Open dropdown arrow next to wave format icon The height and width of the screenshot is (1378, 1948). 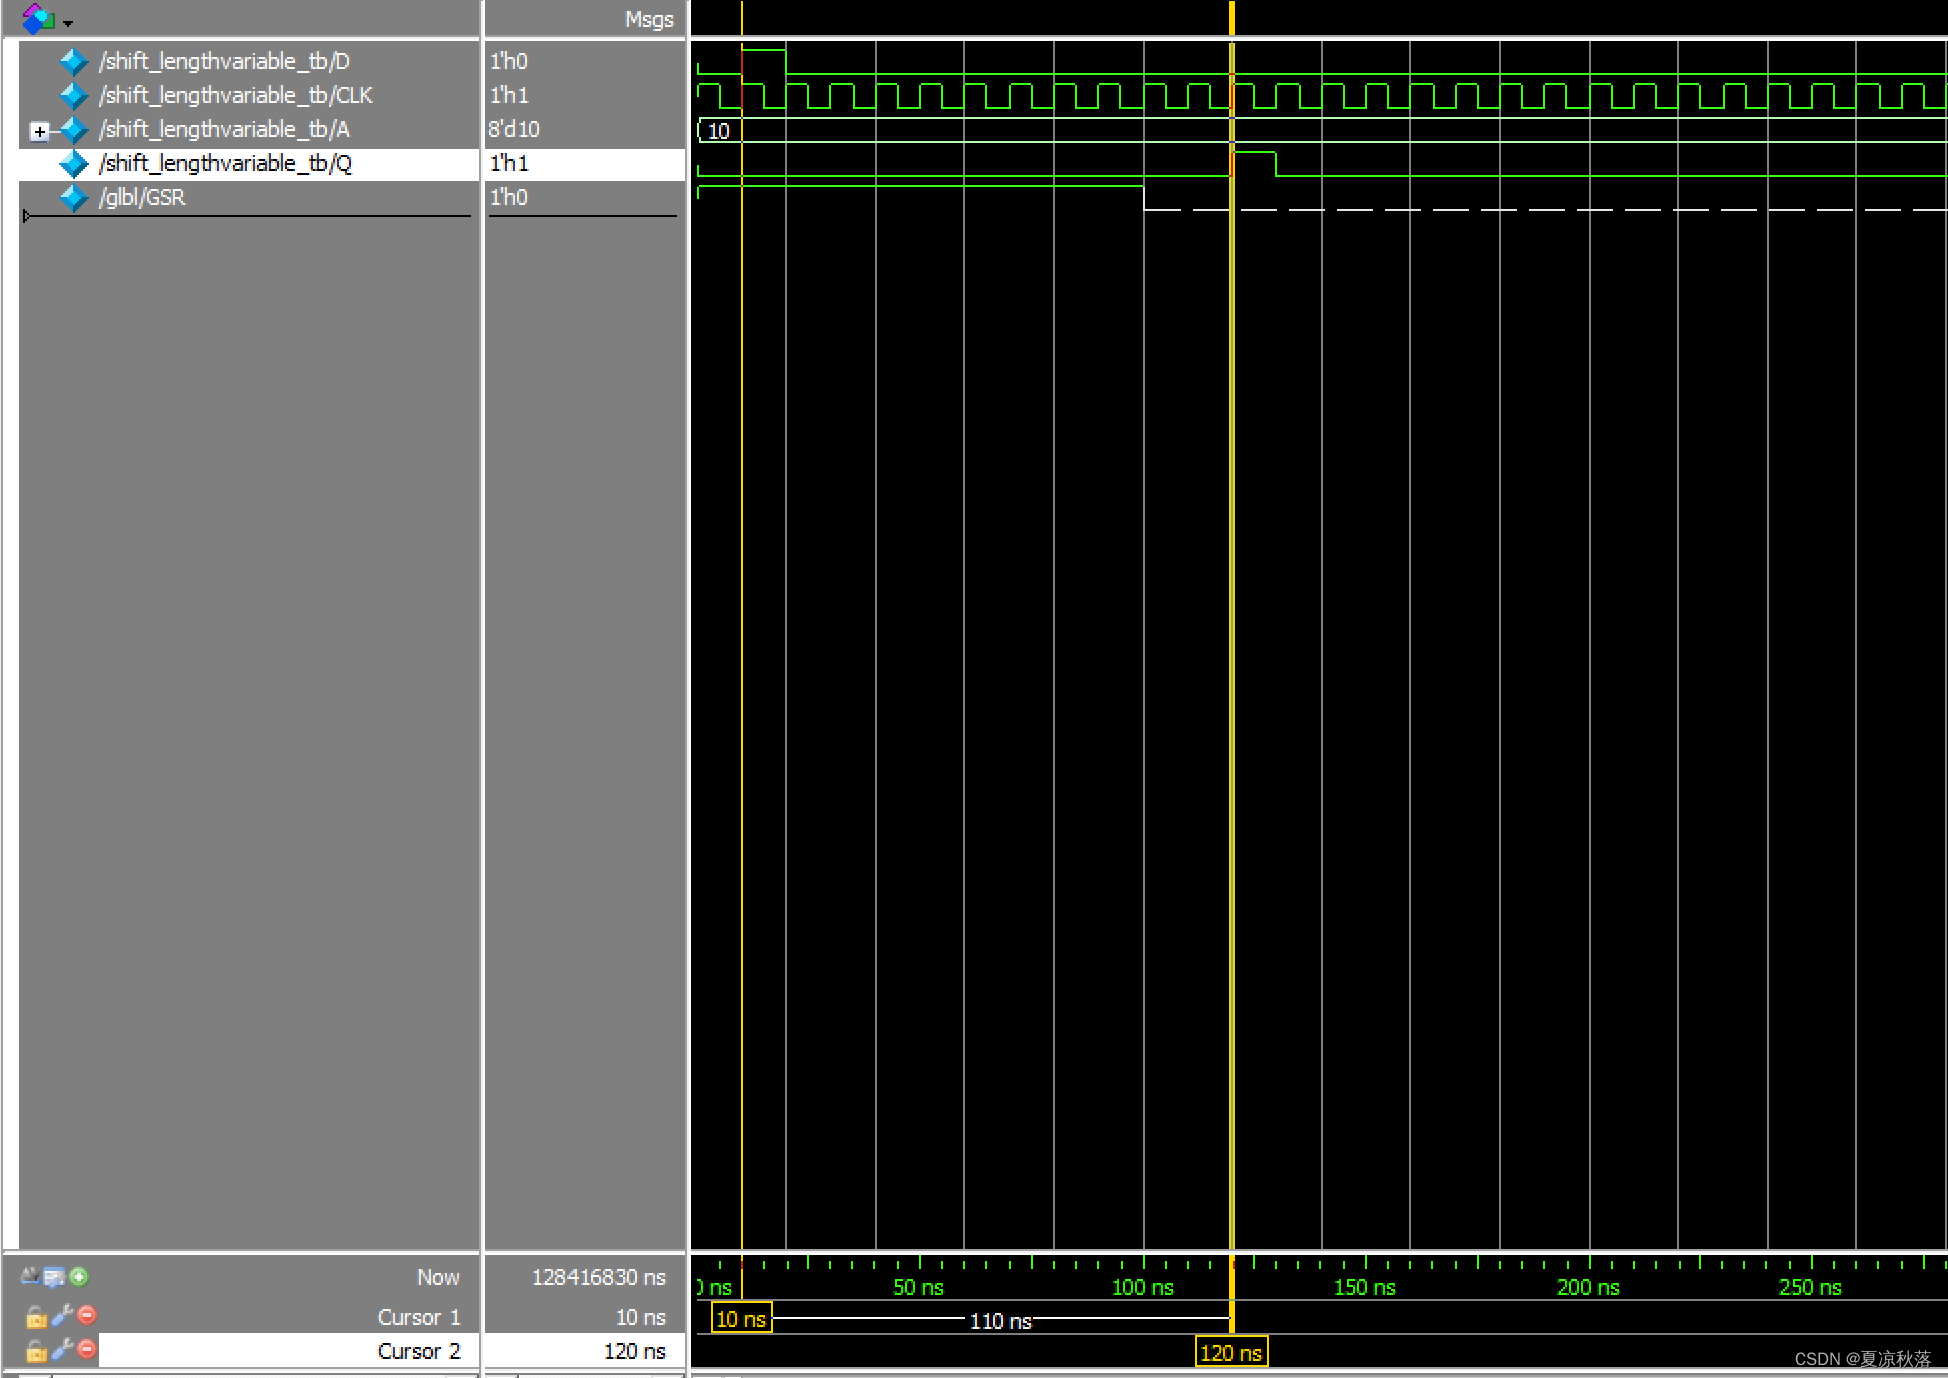[x=68, y=22]
